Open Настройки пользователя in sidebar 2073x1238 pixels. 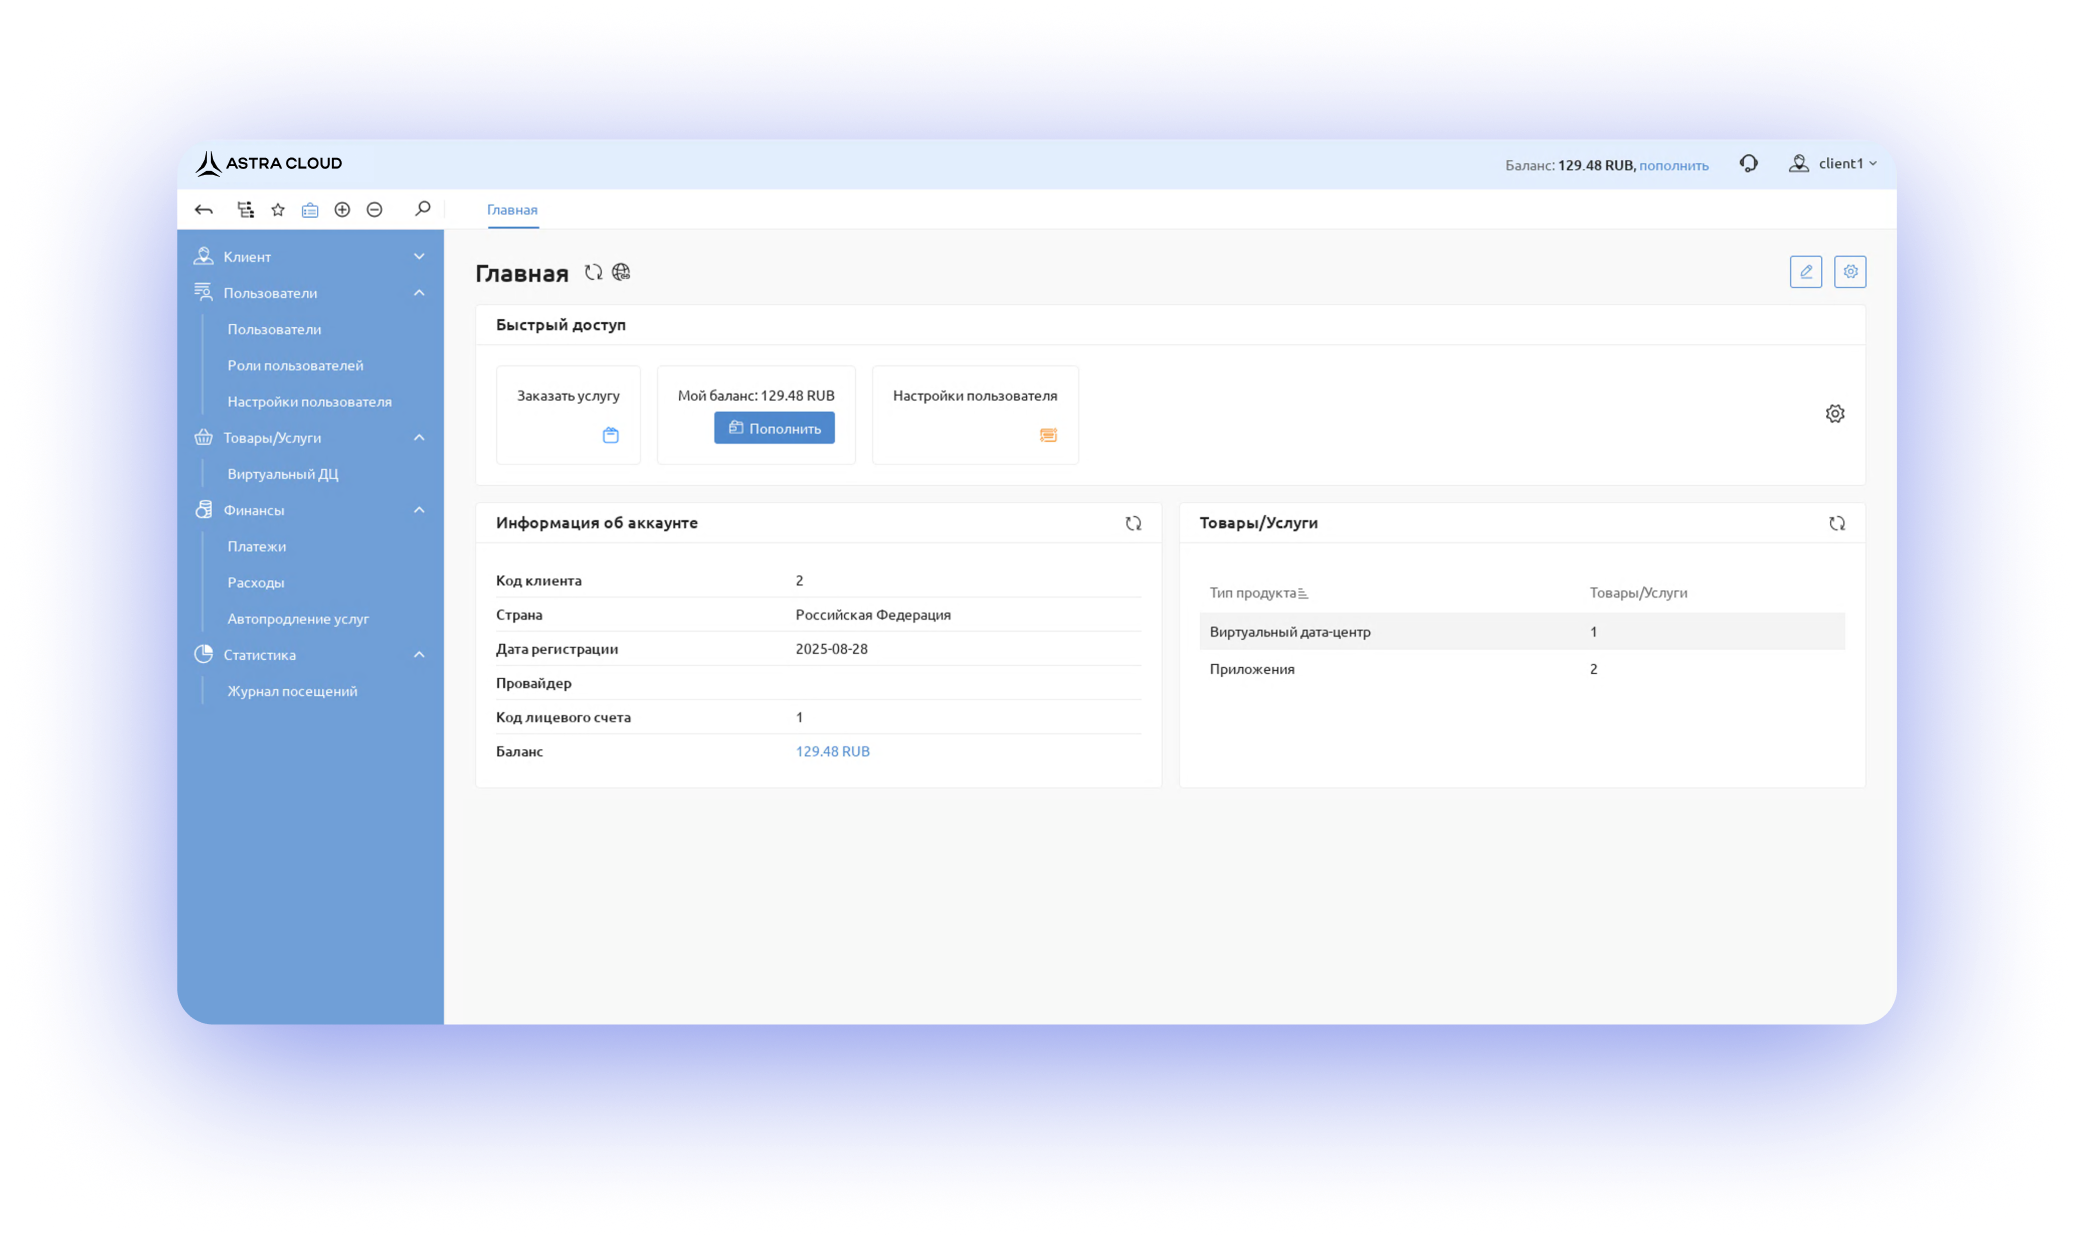(x=309, y=401)
